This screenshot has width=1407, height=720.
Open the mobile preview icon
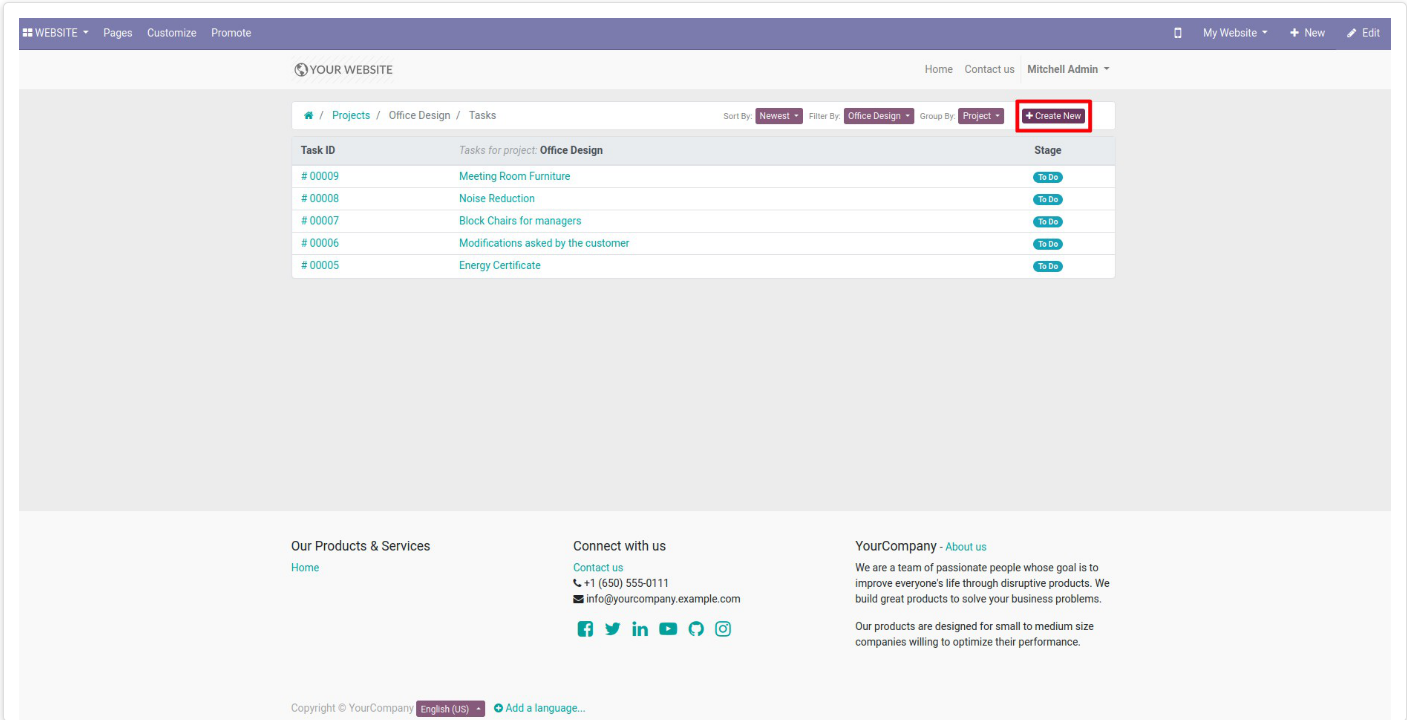coord(1178,33)
